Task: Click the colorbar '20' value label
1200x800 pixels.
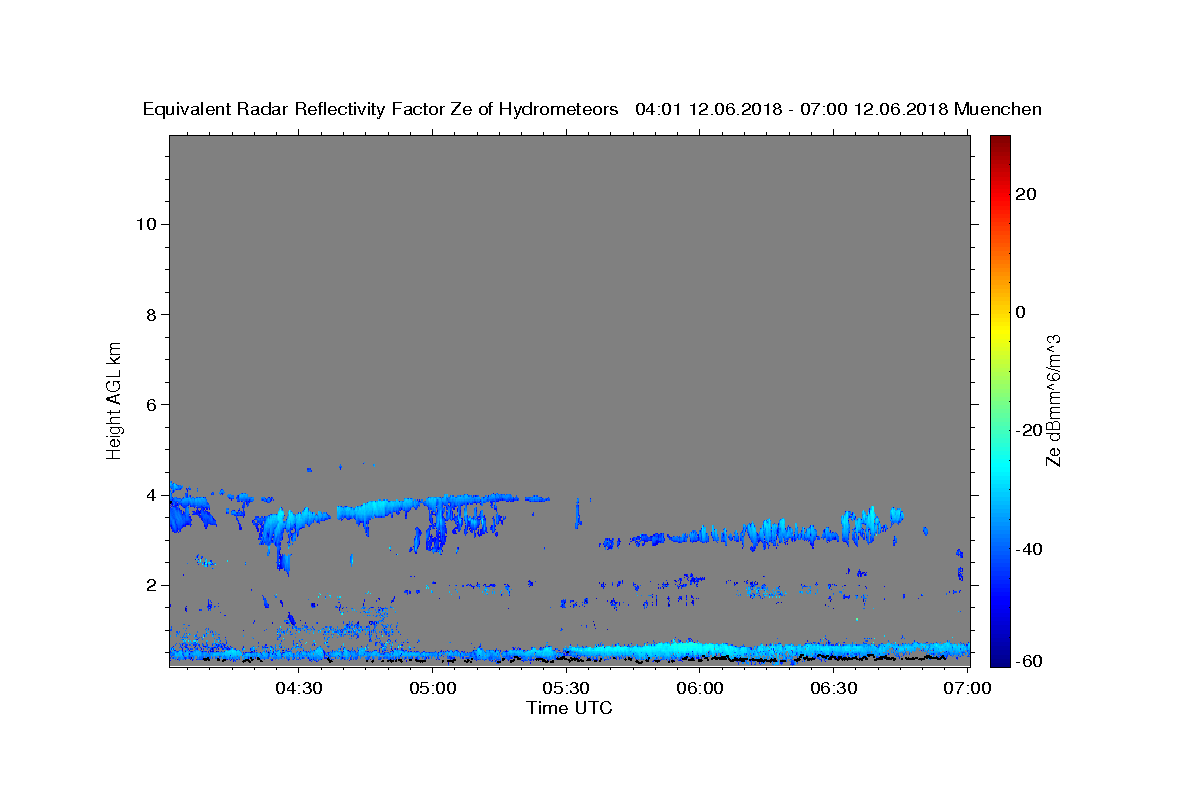Action: tap(1026, 194)
